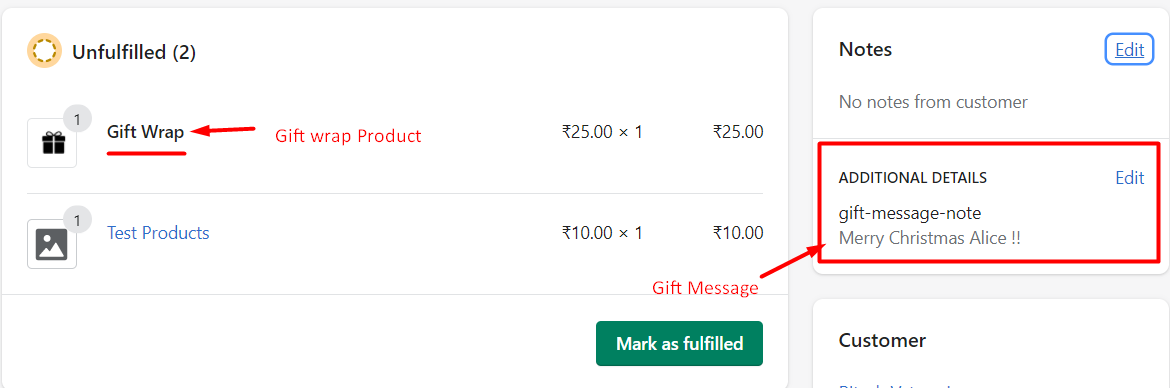The height and width of the screenshot is (388, 1170).
Task: Click quantity badge on Test Products item
Action: [x=77, y=219]
